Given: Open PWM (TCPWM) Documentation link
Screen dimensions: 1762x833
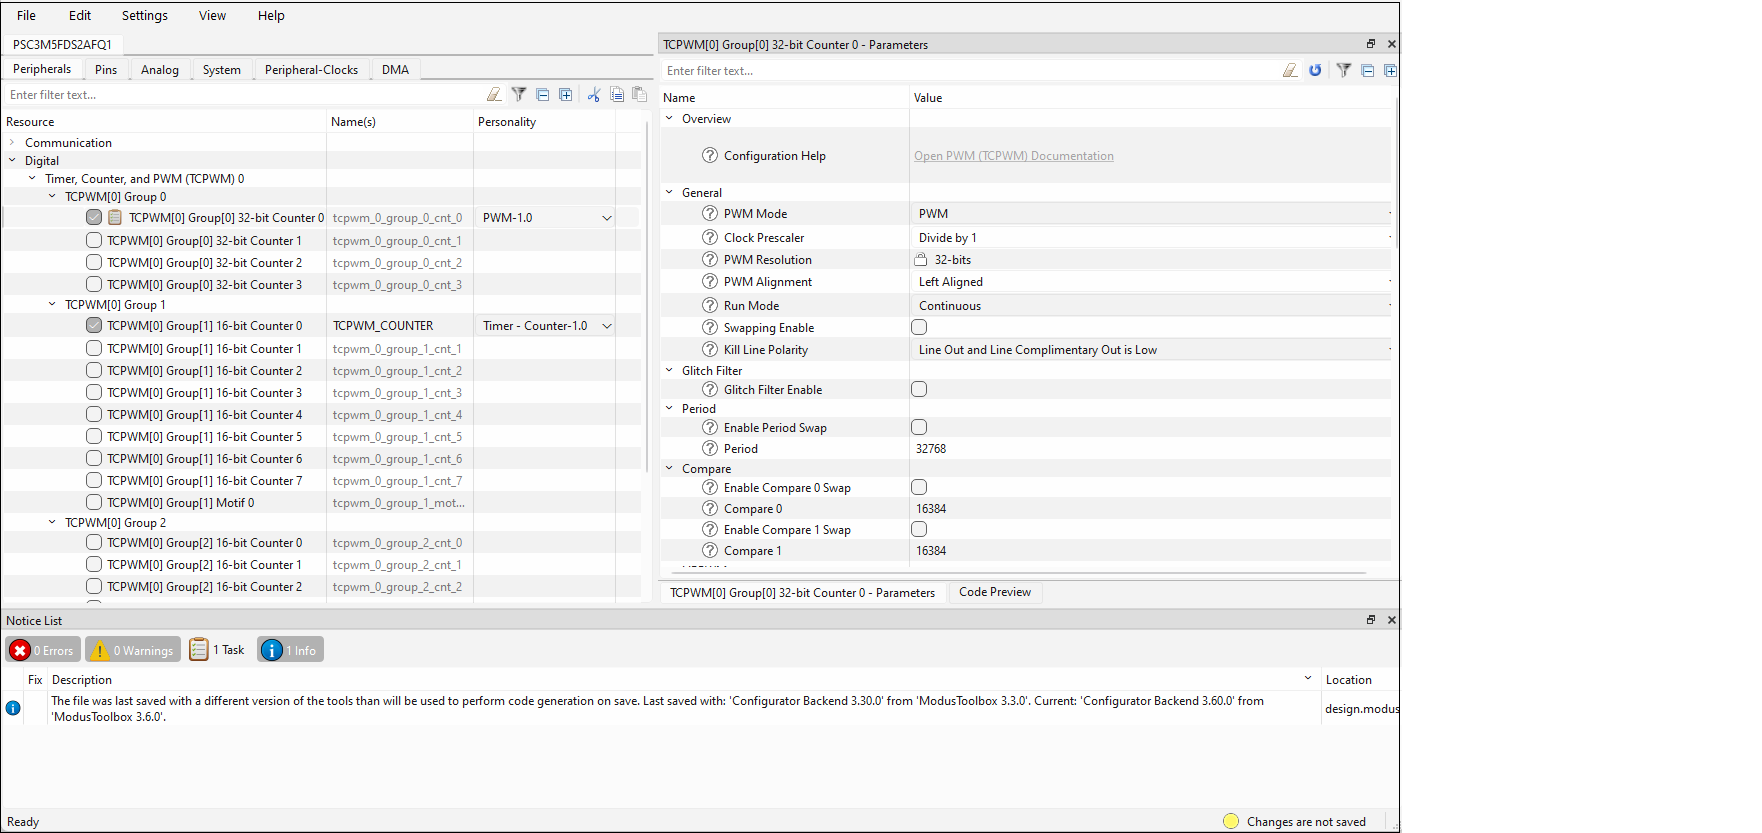Looking at the screenshot, I should click(1013, 156).
